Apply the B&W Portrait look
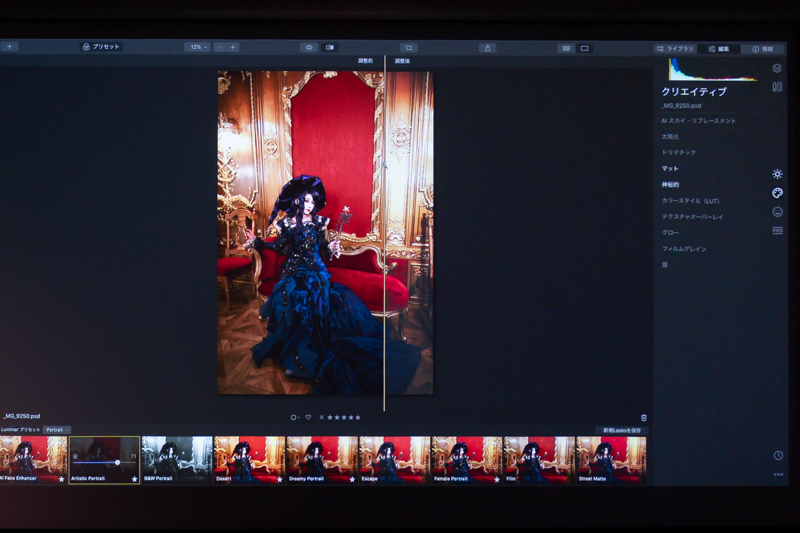800x533 pixels. [177, 460]
